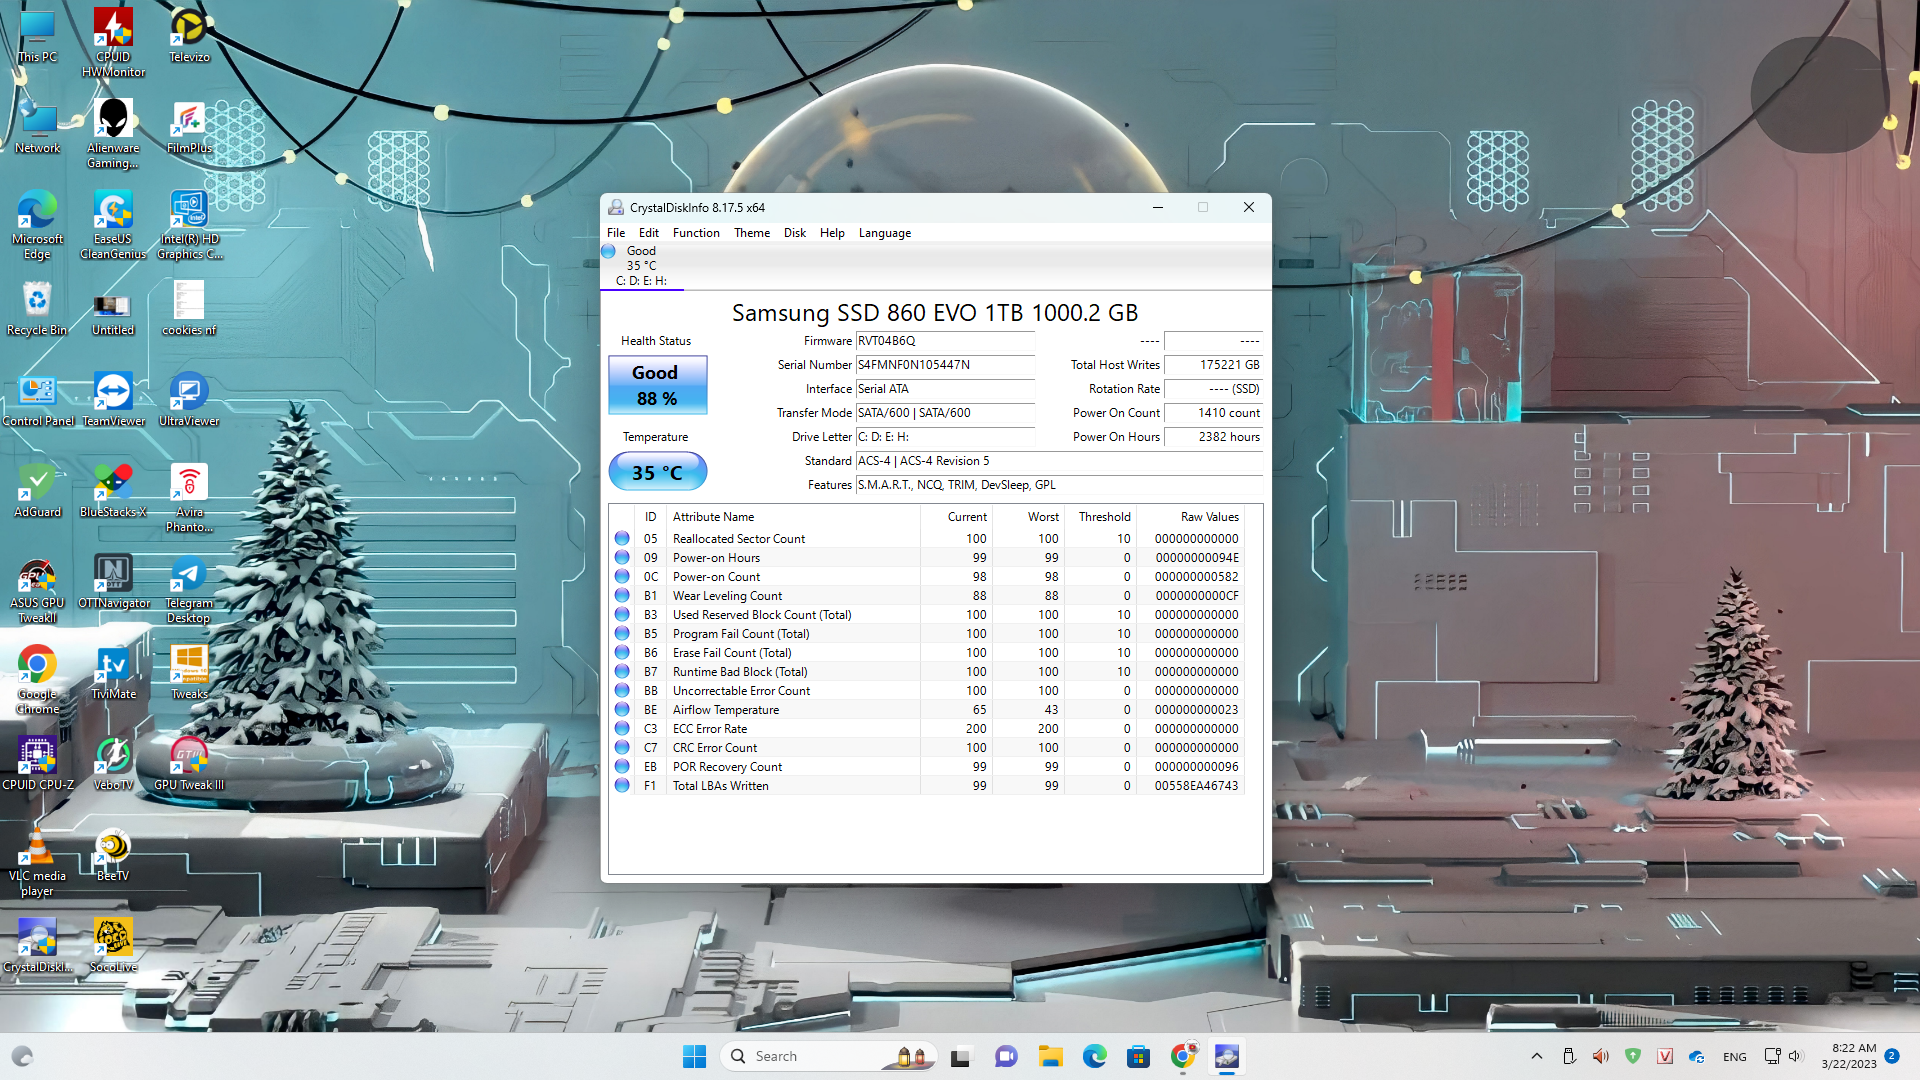Open the clock showing 8:22 AM
The image size is (1920, 1080).
[x=1849, y=1056]
